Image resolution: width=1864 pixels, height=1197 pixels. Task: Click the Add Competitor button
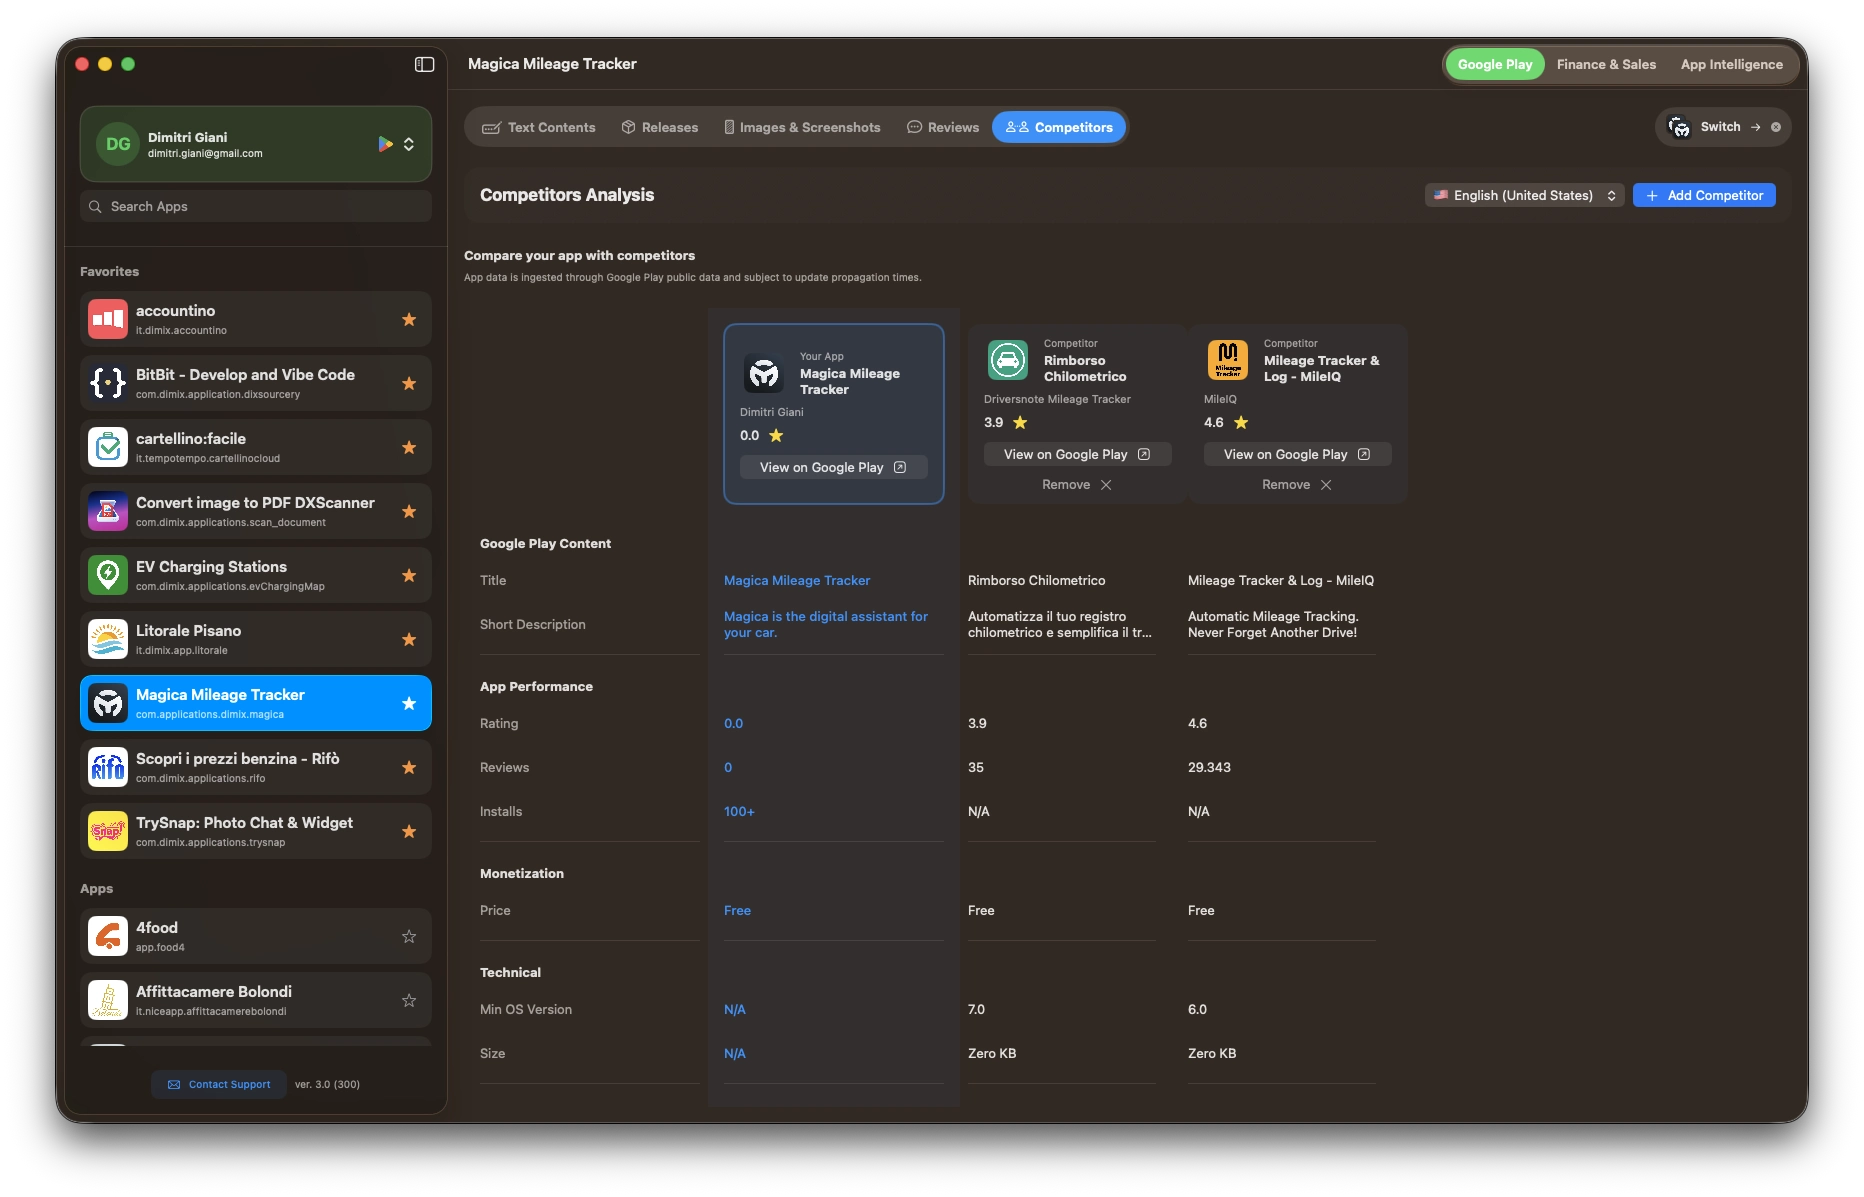pyautogui.click(x=1704, y=196)
